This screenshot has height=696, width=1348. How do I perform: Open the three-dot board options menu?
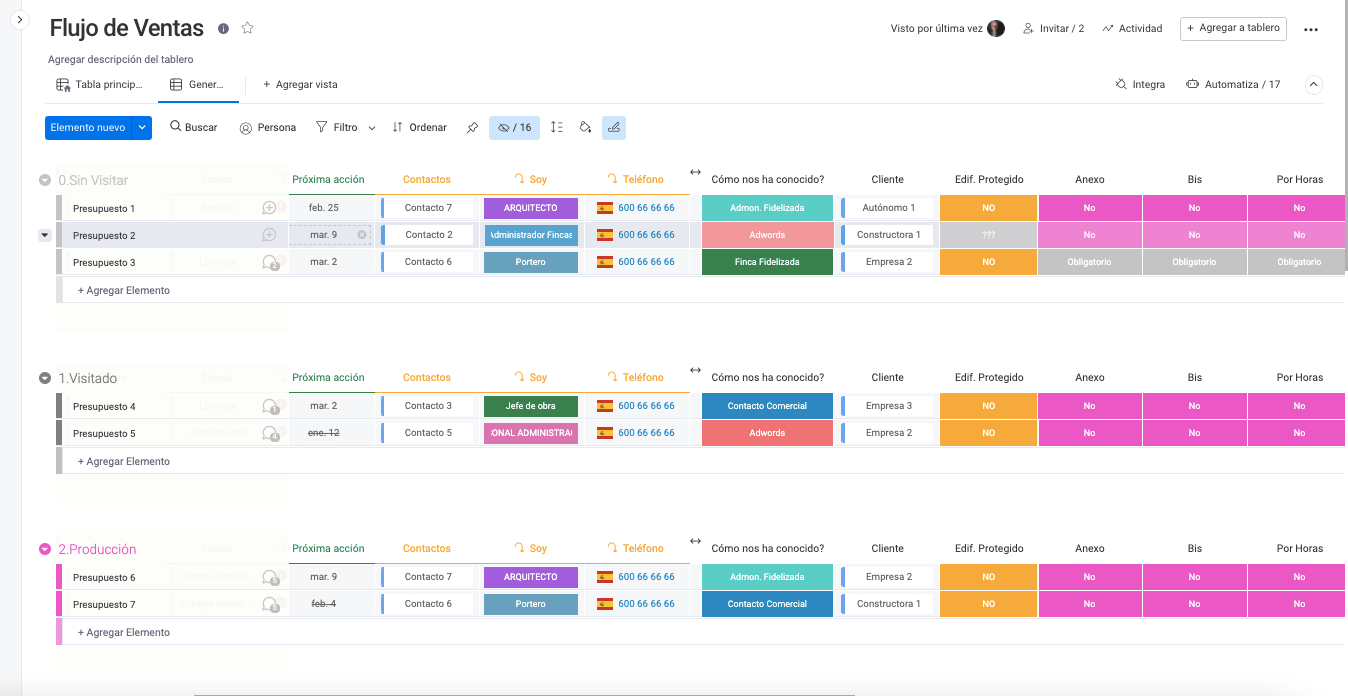[x=1311, y=30]
